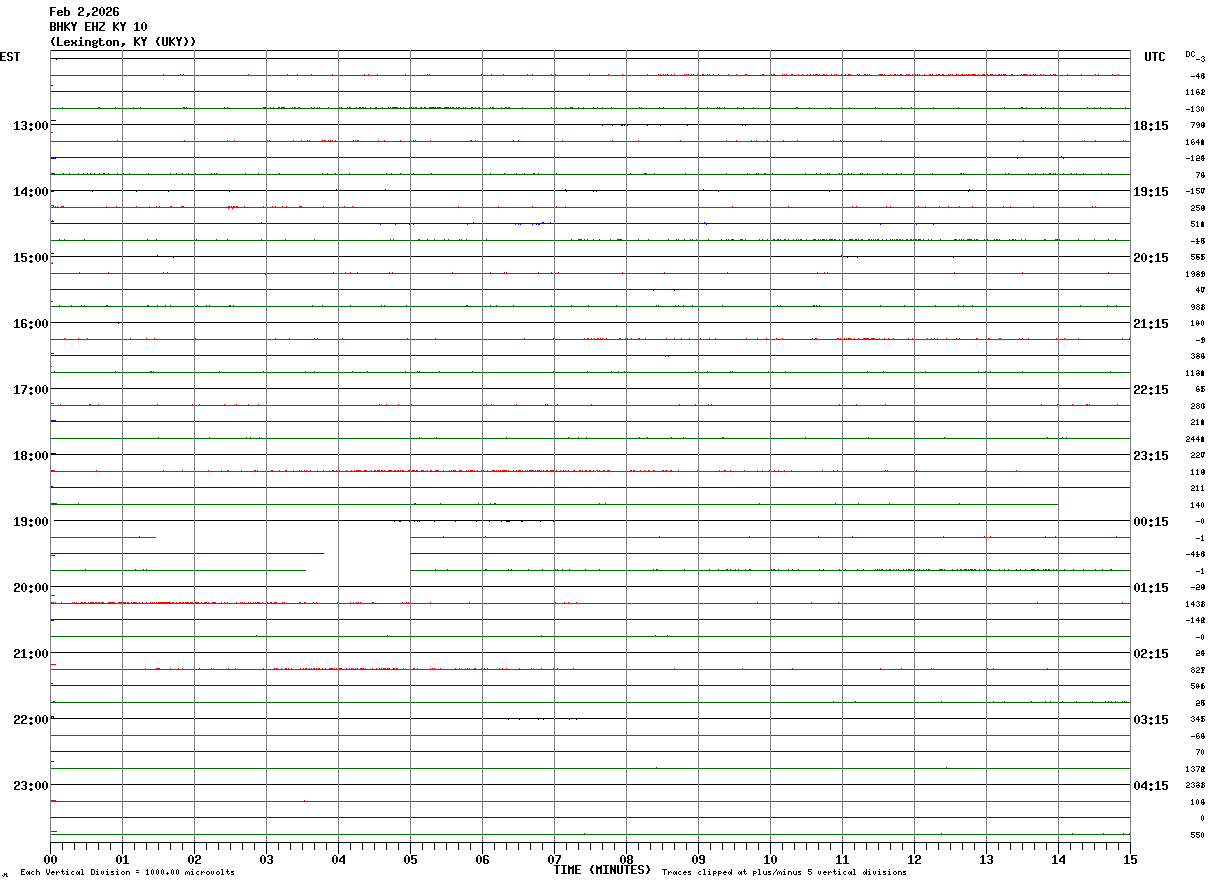Click the 22:00 EST time label

point(30,719)
